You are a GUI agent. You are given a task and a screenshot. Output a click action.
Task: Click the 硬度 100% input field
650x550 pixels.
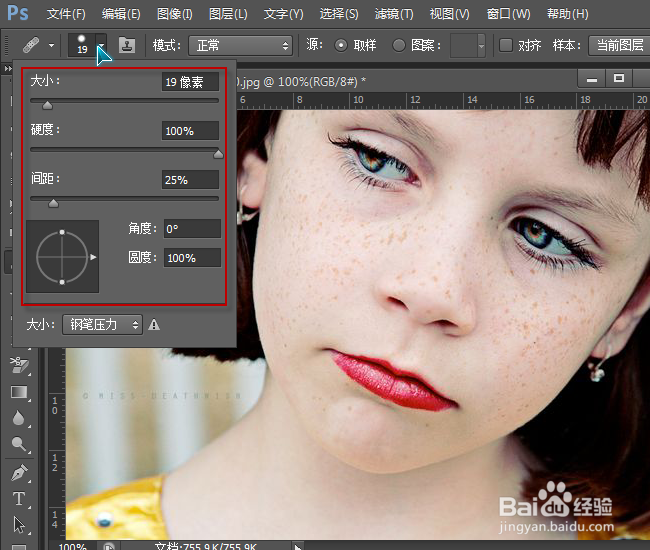[190, 131]
